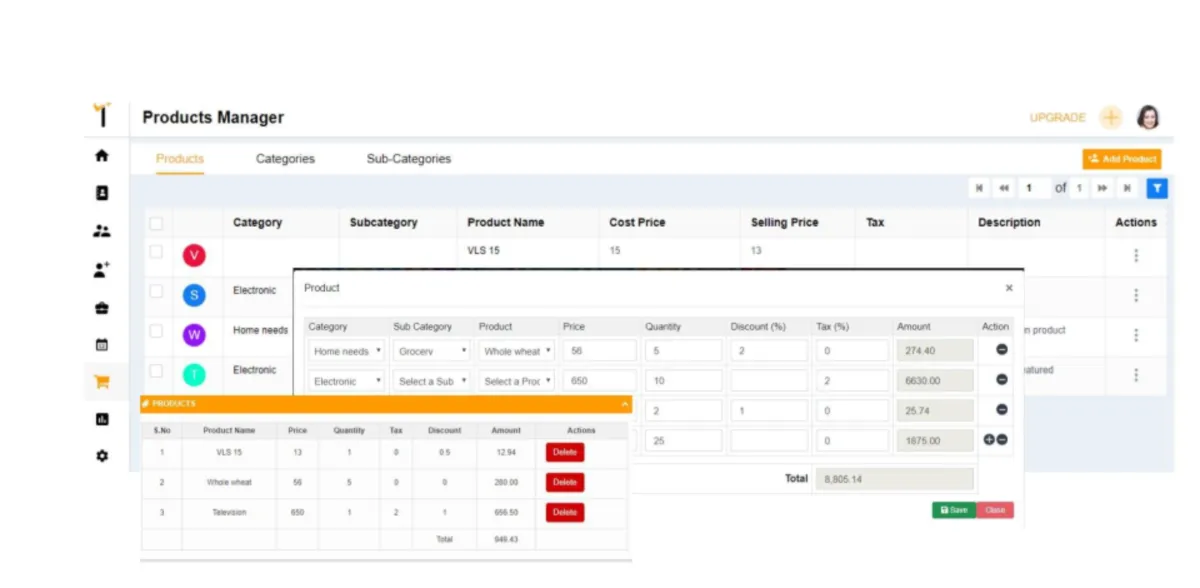
Task: Sort by the Cost Price column header
Action: pyautogui.click(x=637, y=223)
